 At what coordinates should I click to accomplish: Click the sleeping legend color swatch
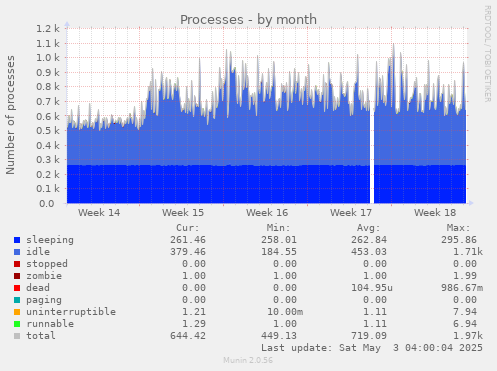pyautogui.click(x=17, y=240)
